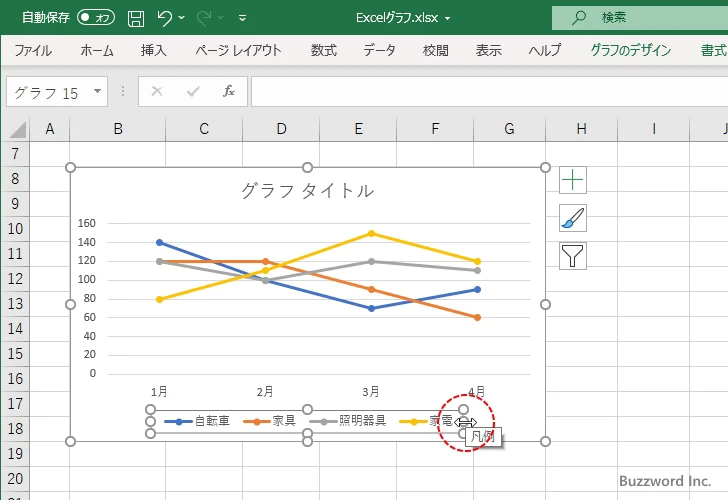Viewport: 728px width, 500px height.
Task: Open Customize Quick Access Toolbar dropdown
Action: tap(243, 18)
